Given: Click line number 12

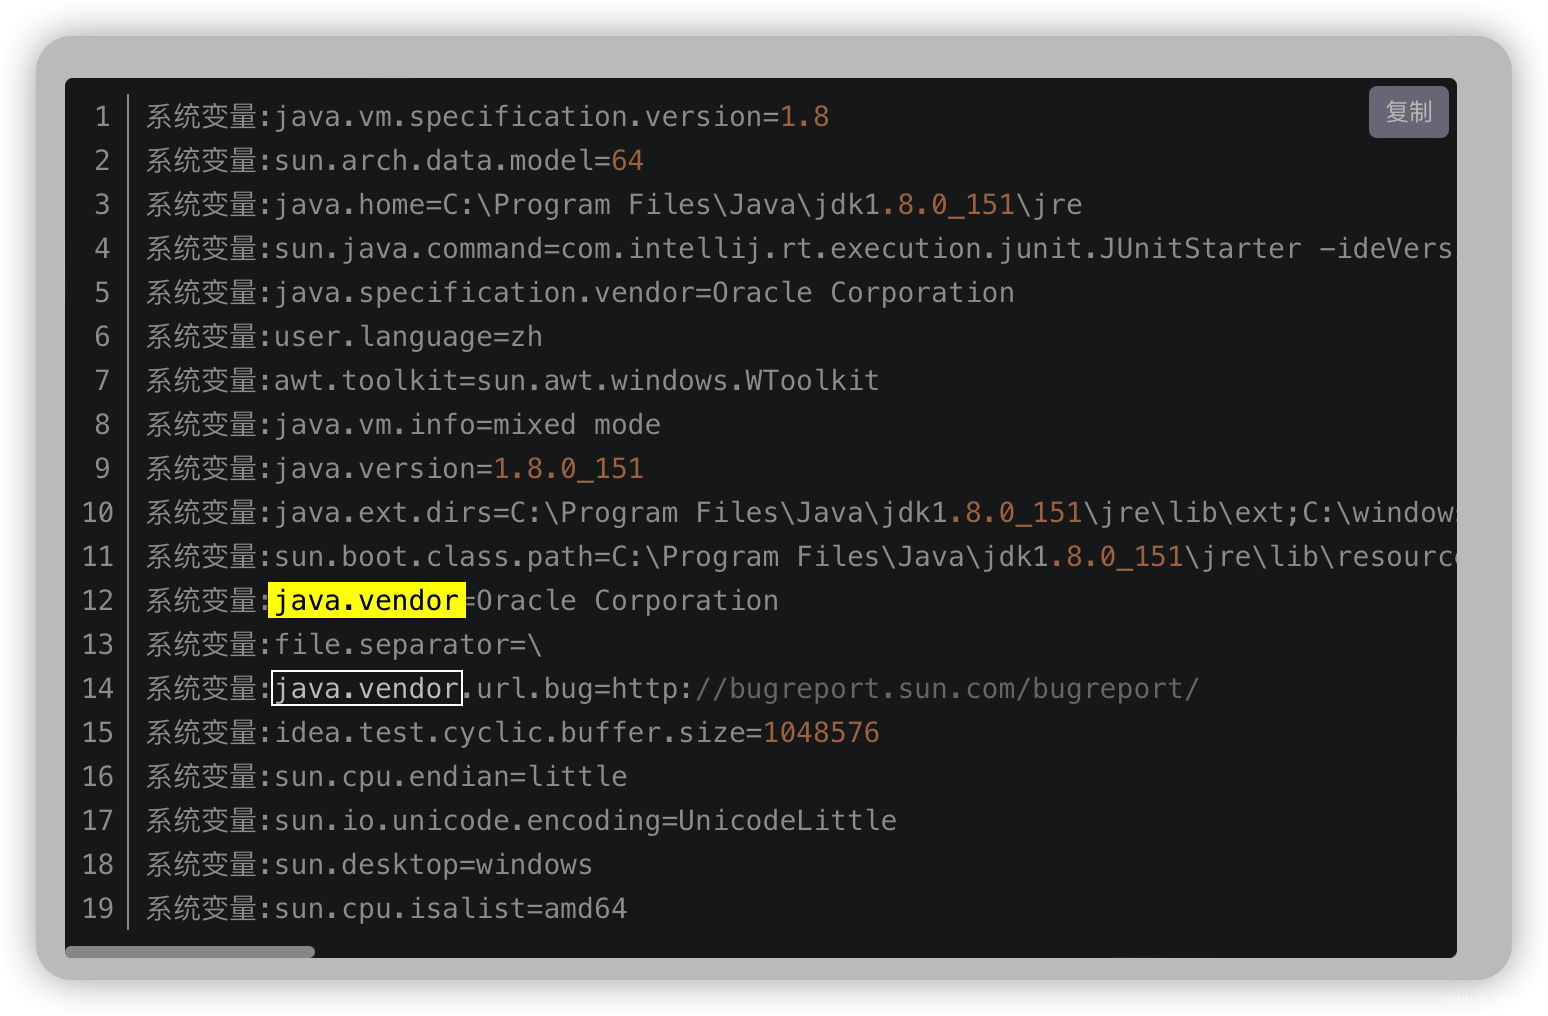Looking at the screenshot, I should (x=98, y=600).
